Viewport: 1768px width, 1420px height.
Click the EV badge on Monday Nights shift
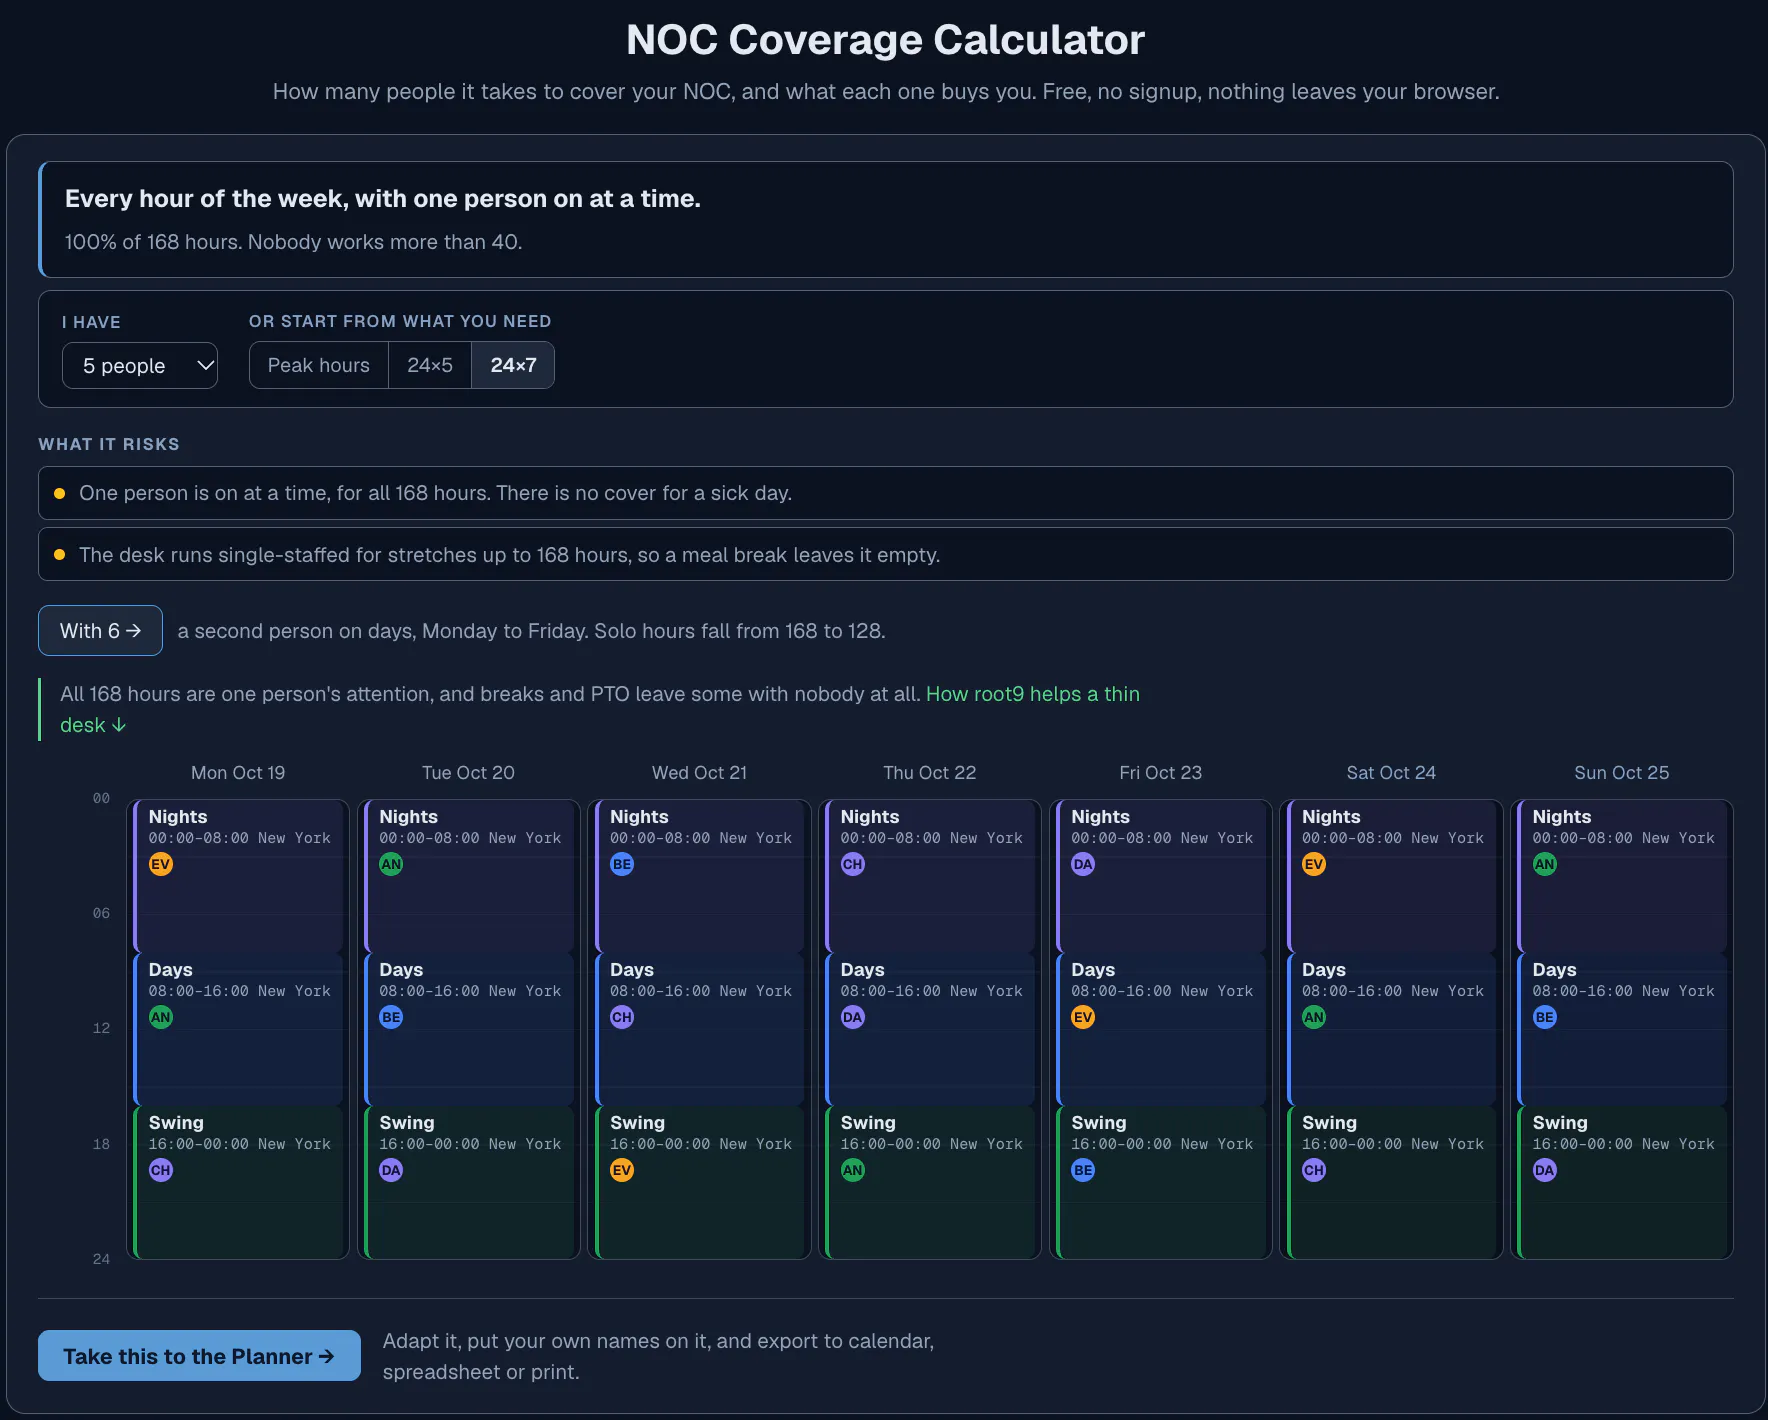pyautogui.click(x=161, y=864)
